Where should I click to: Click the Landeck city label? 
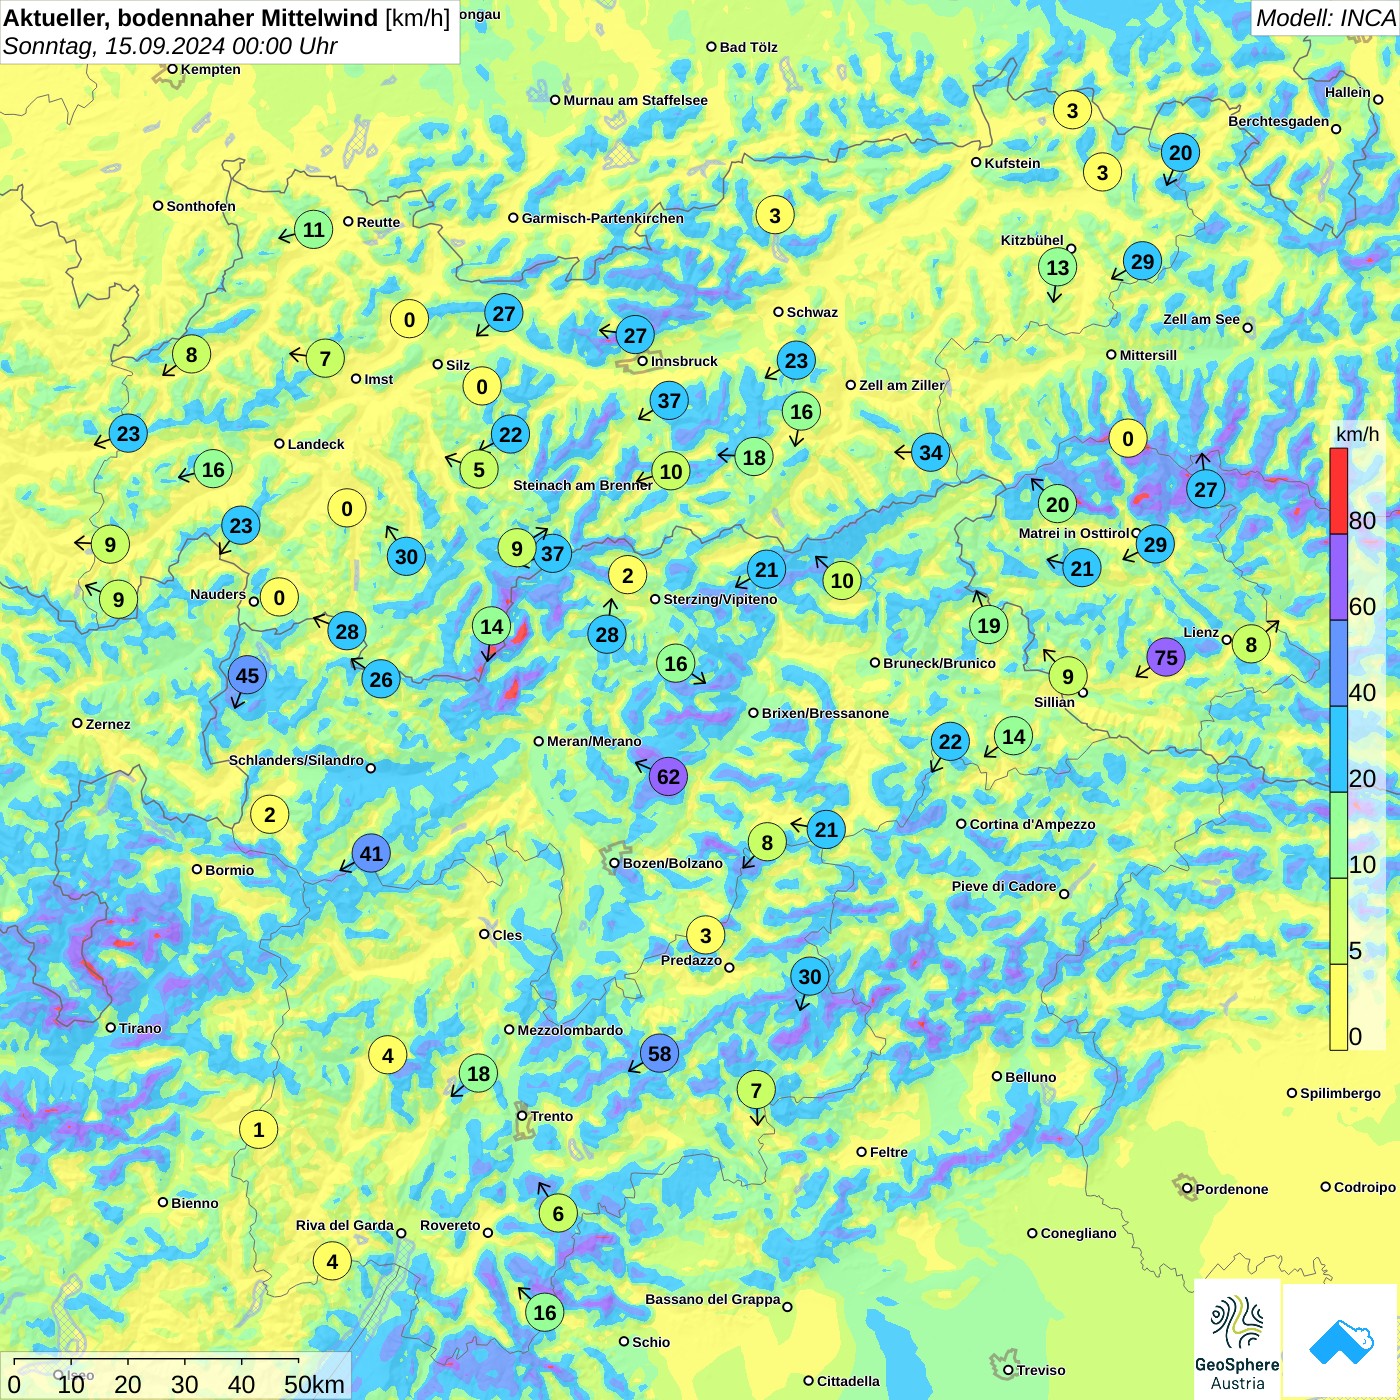click(316, 444)
